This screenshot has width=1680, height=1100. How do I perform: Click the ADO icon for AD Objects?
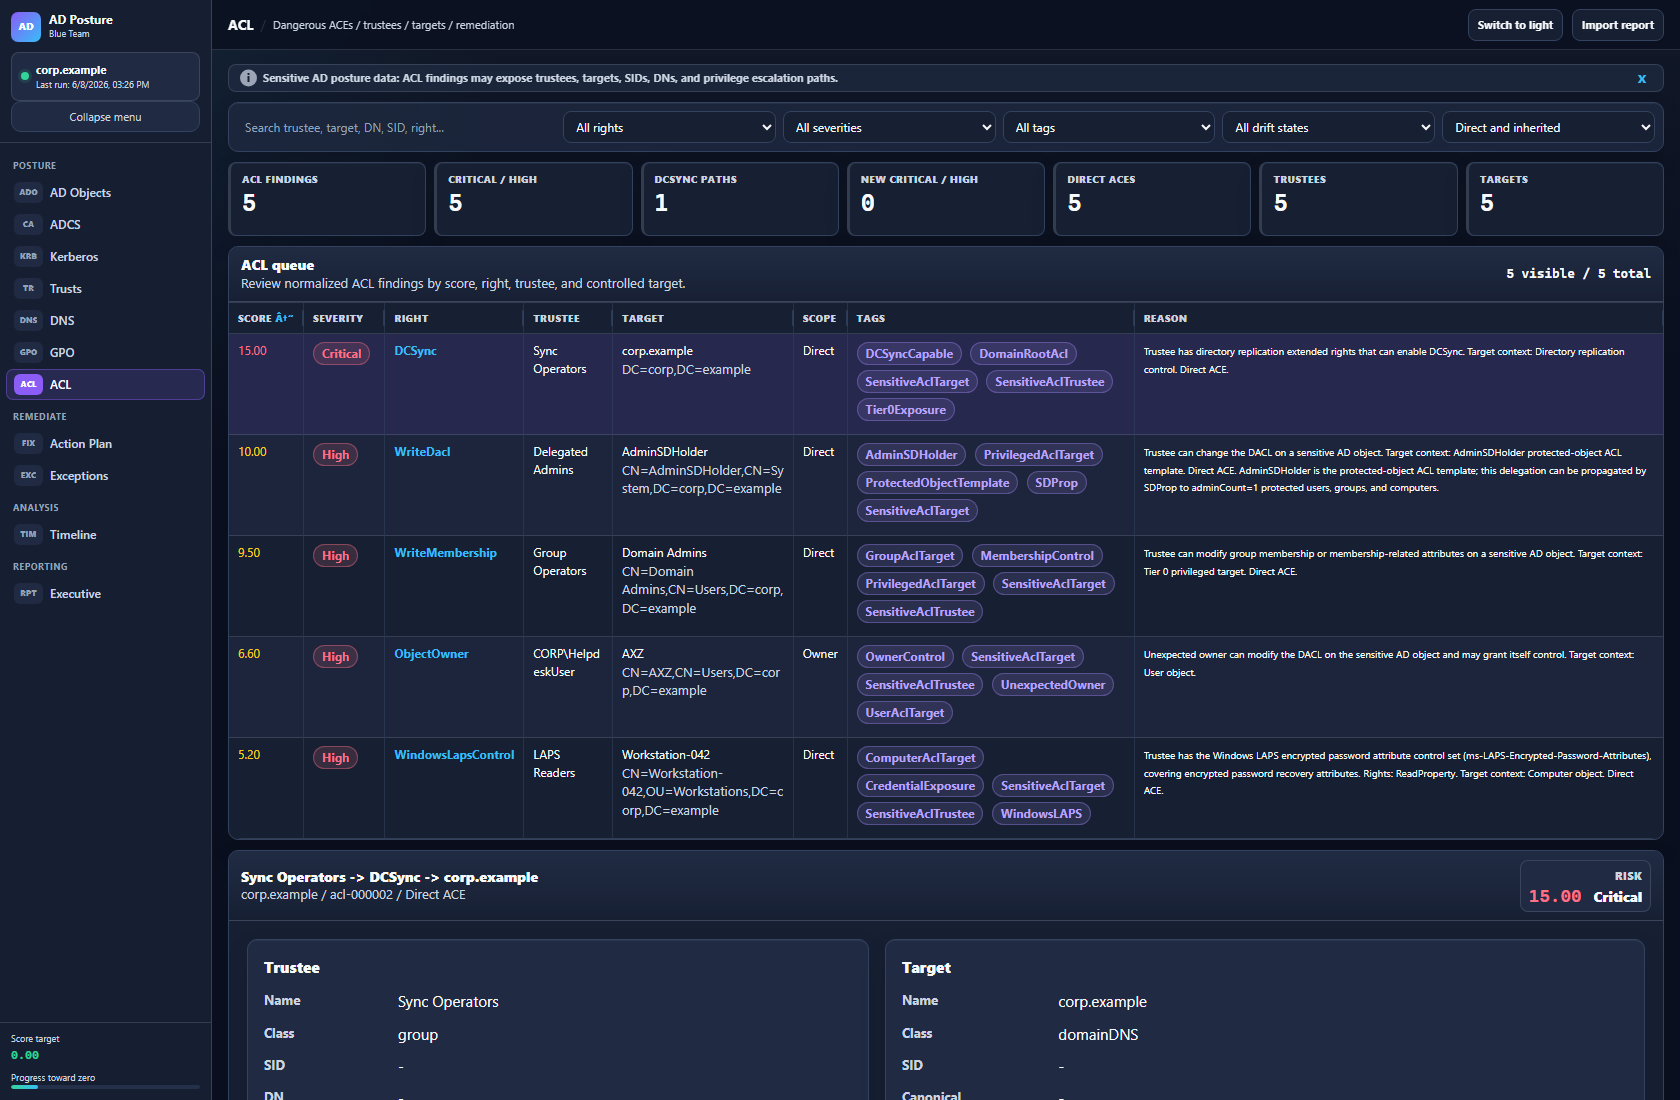28,193
